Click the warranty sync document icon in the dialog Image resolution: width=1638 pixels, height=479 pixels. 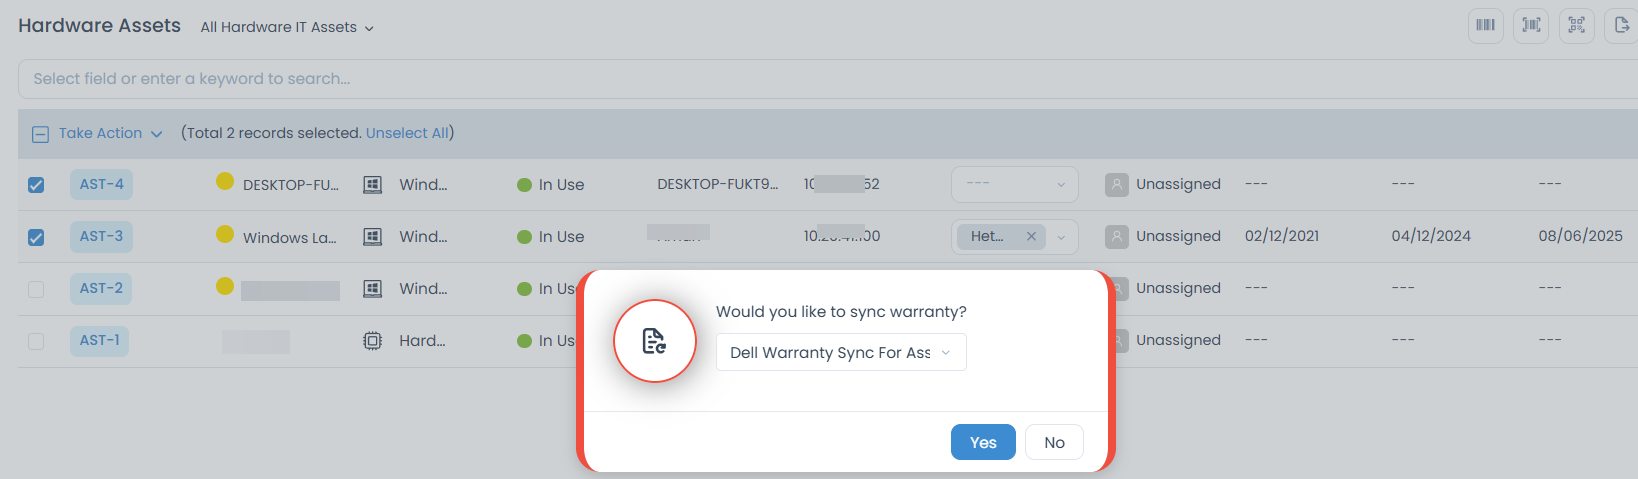click(x=654, y=341)
